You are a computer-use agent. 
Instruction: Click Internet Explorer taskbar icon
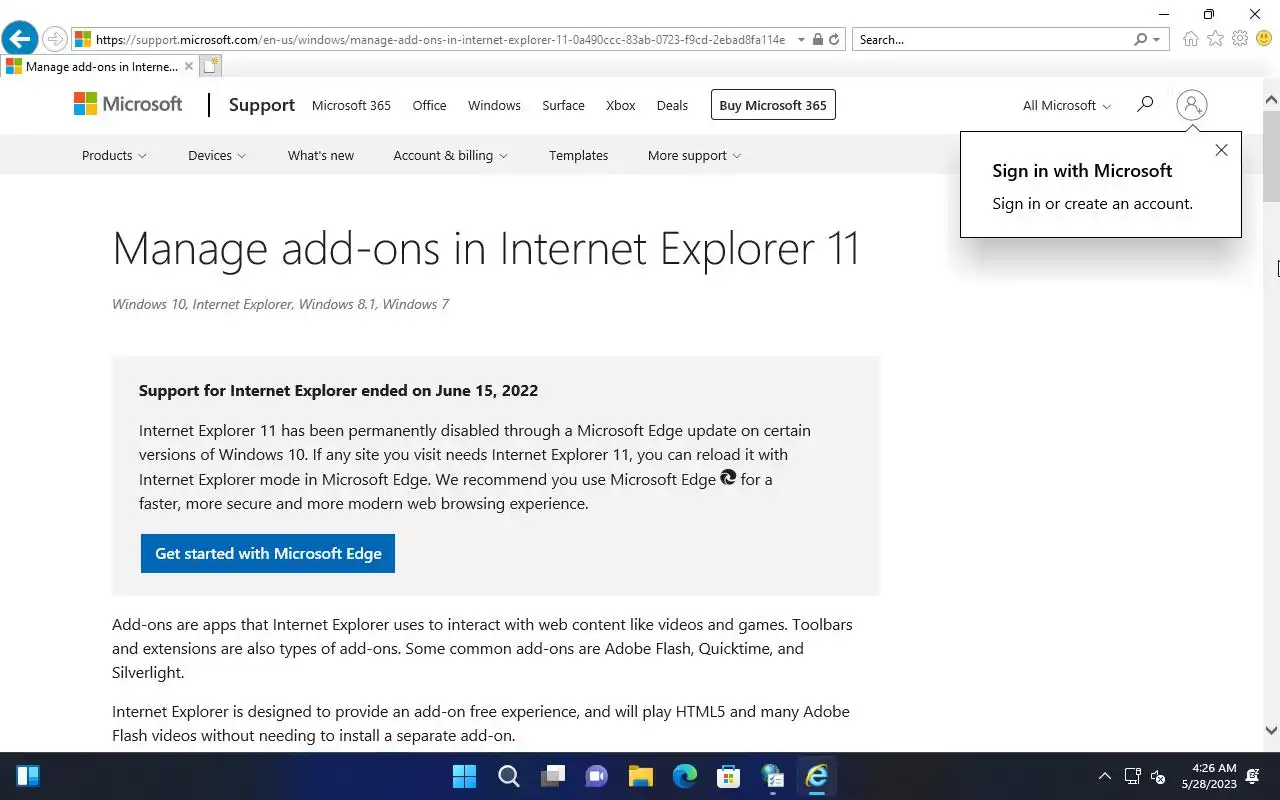[x=816, y=776]
